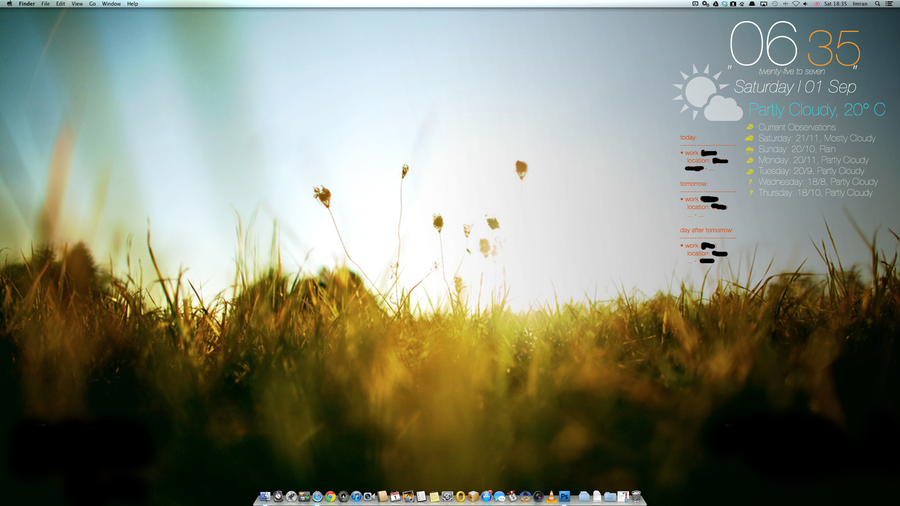Click 'Tuesday: 20/9, Partly Cloudy' forecast
Screen dimensions: 900x506
pos(811,171)
